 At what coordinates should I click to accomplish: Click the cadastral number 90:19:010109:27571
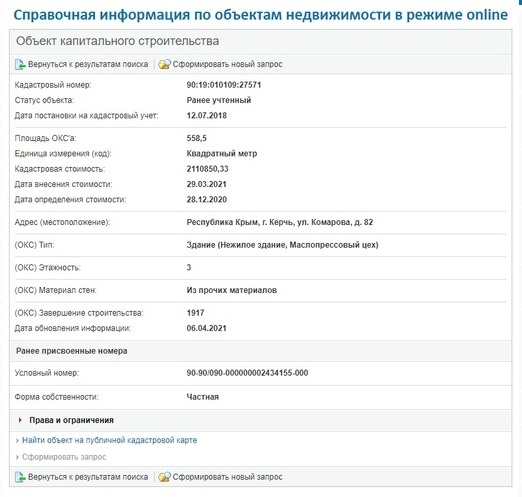click(224, 85)
